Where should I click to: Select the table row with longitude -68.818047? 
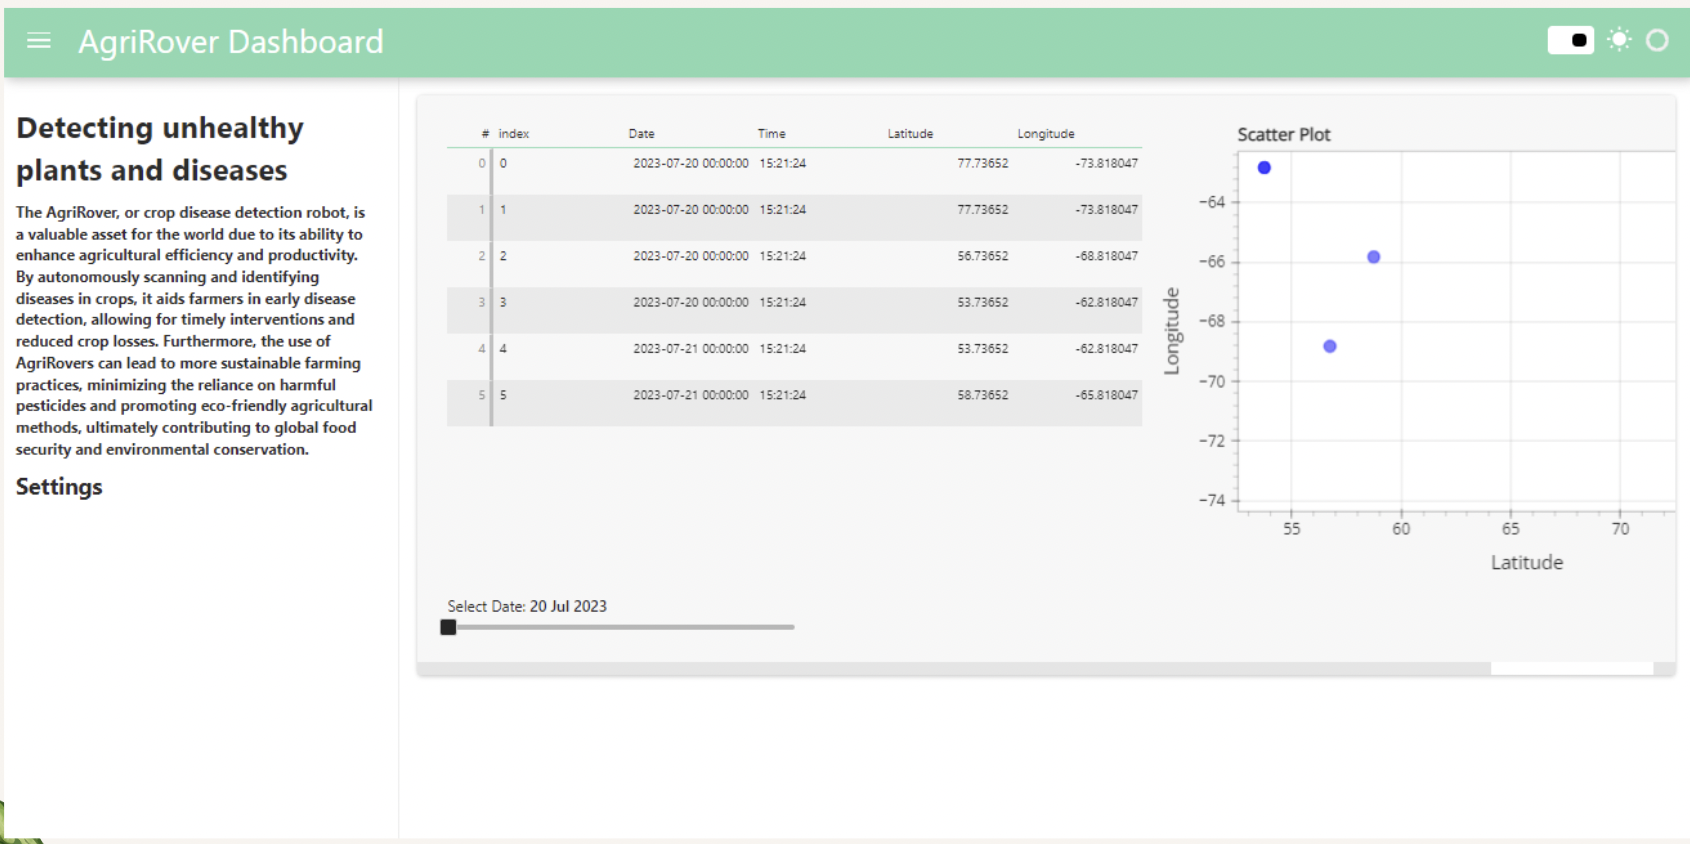[800, 257]
